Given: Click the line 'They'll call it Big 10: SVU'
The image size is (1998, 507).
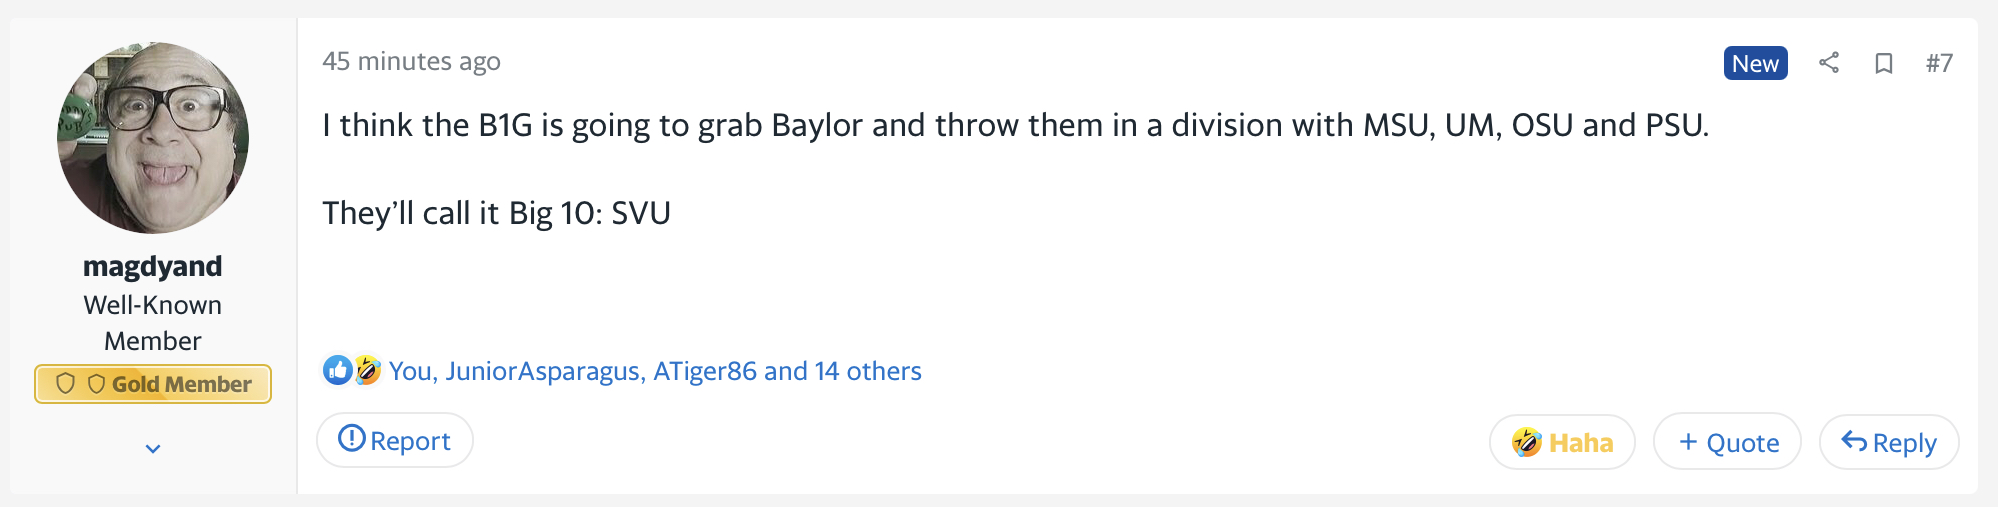Looking at the screenshot, I should [x=496, y=213].
